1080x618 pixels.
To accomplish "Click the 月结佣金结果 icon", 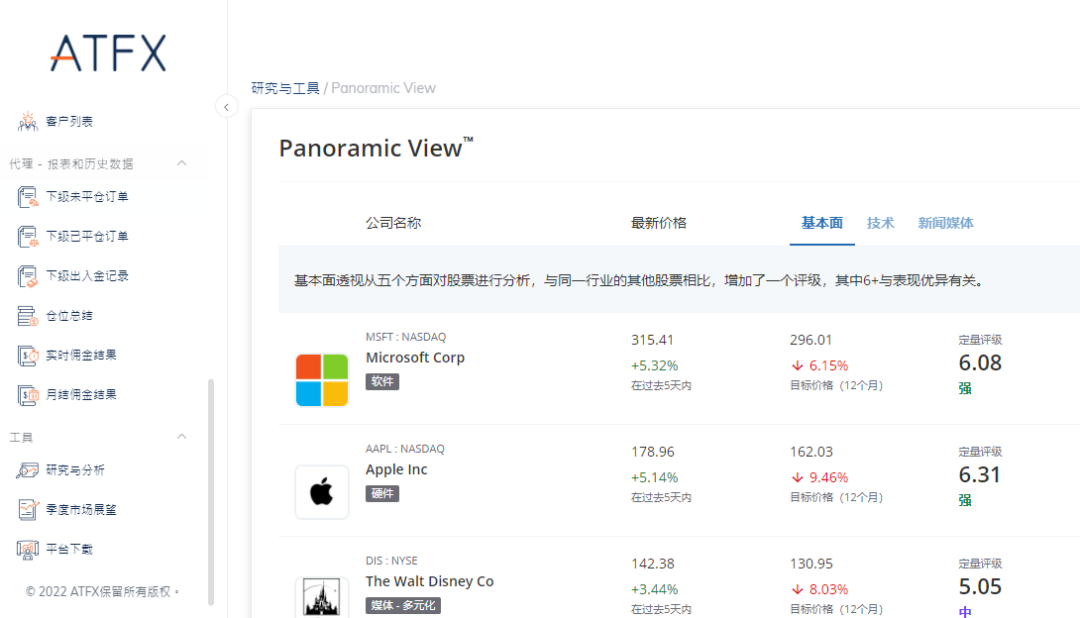I will click(28, 395).
